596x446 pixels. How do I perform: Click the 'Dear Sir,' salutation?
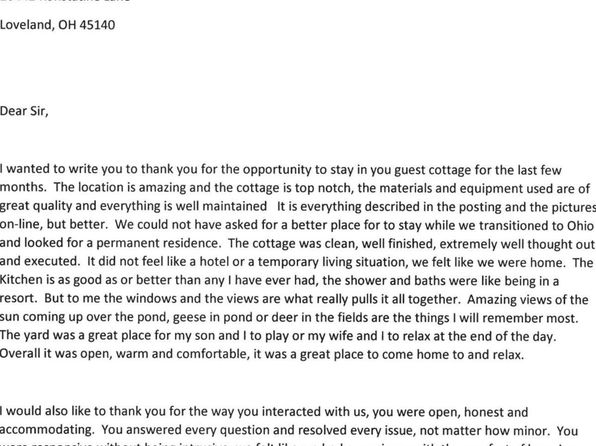pyautogui.click(x=24, y=111)
